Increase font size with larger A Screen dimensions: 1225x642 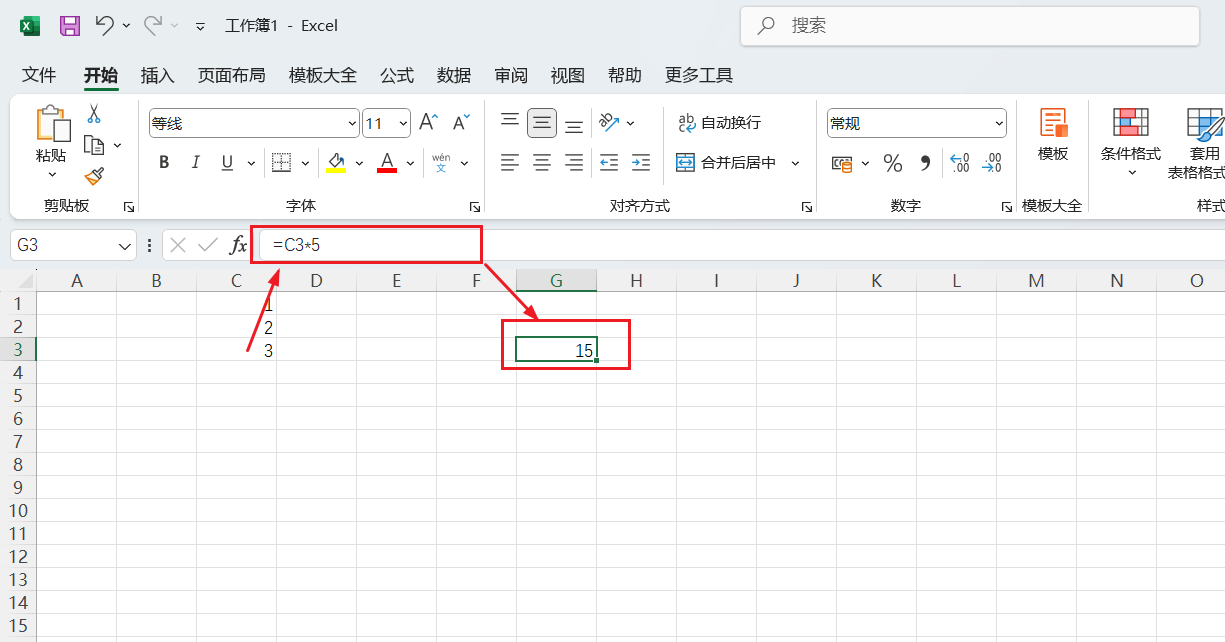click(428, 123)
